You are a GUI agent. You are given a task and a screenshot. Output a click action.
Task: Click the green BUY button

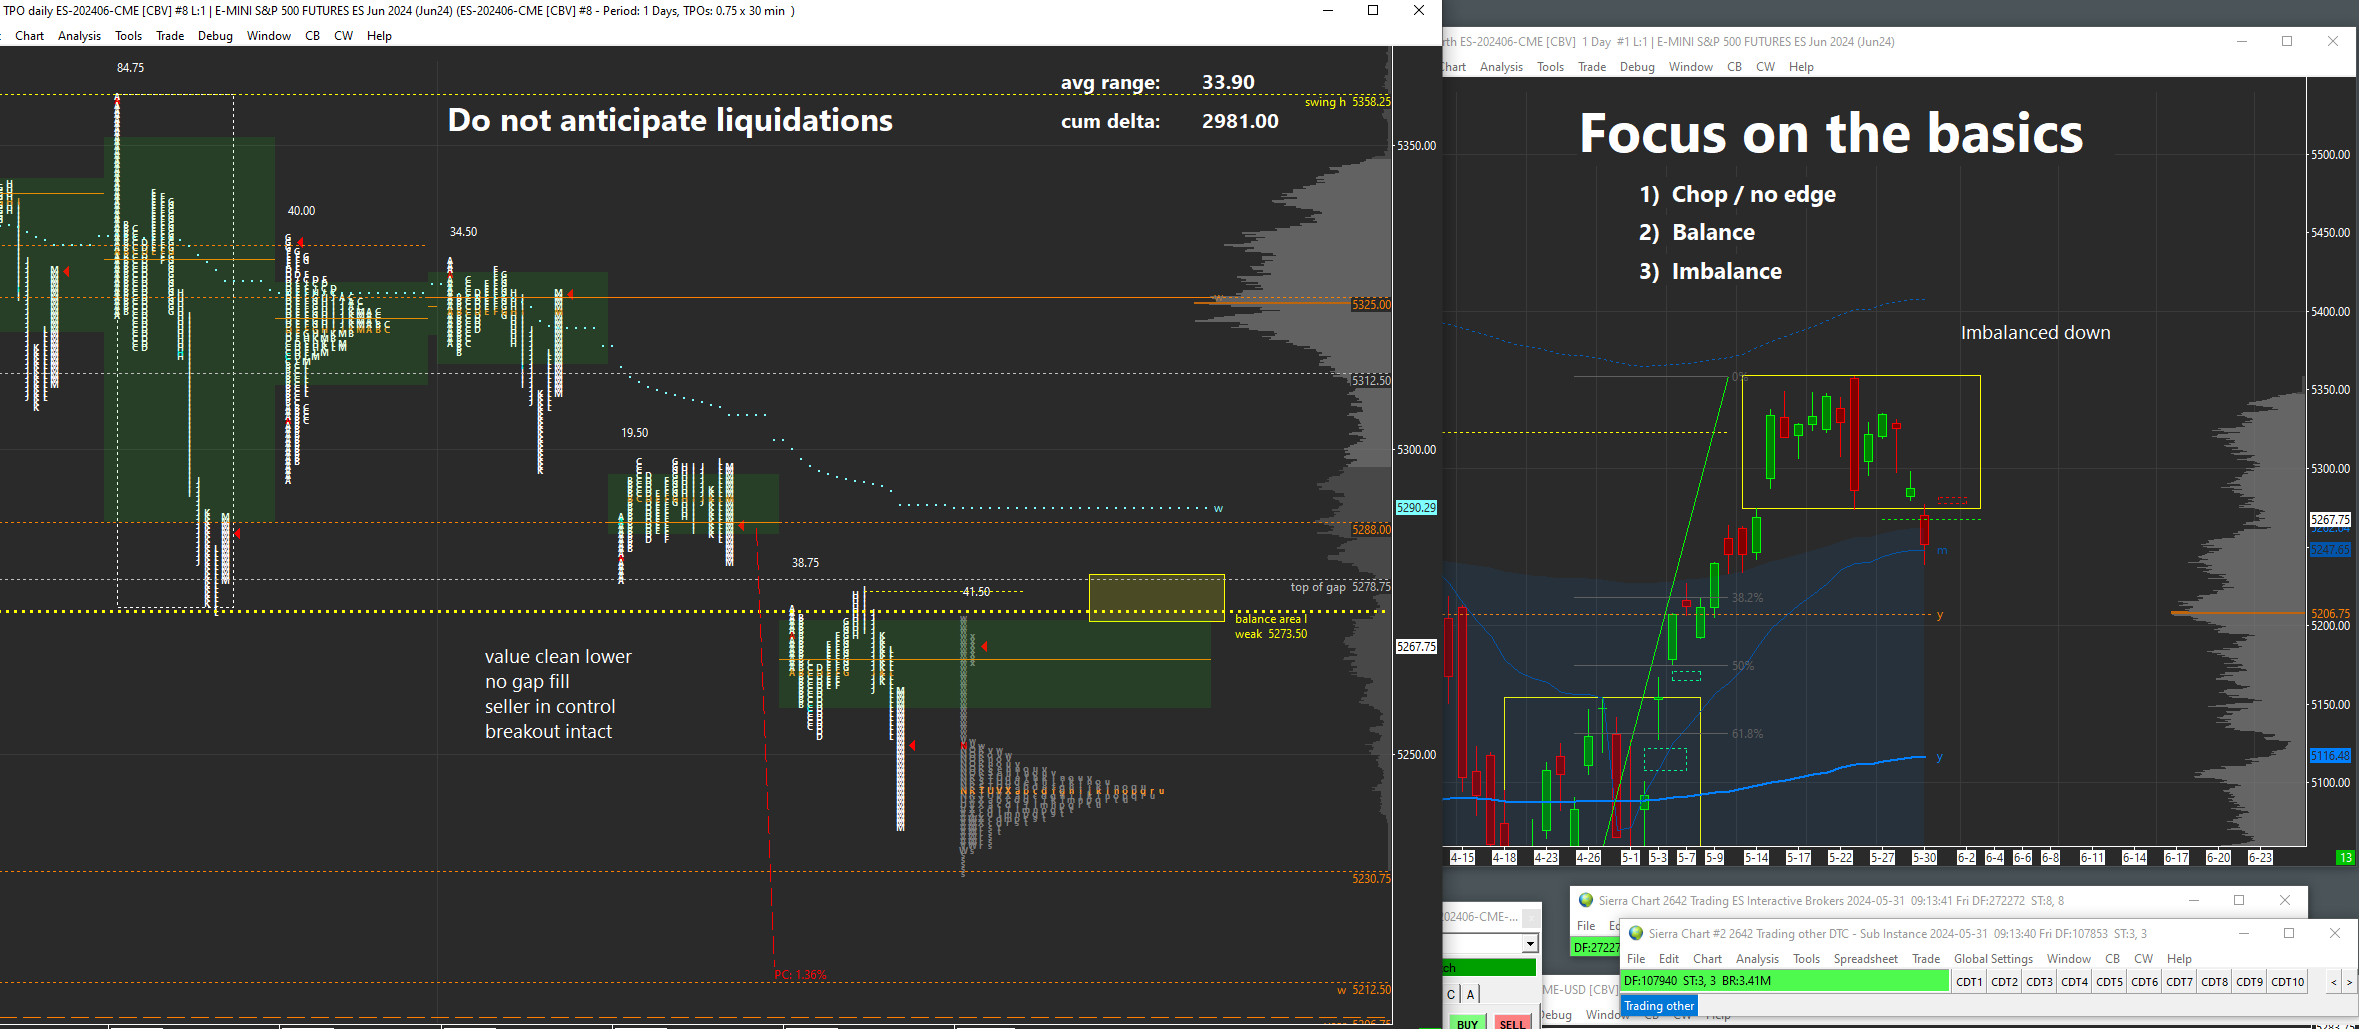tap(1467, 1023)
